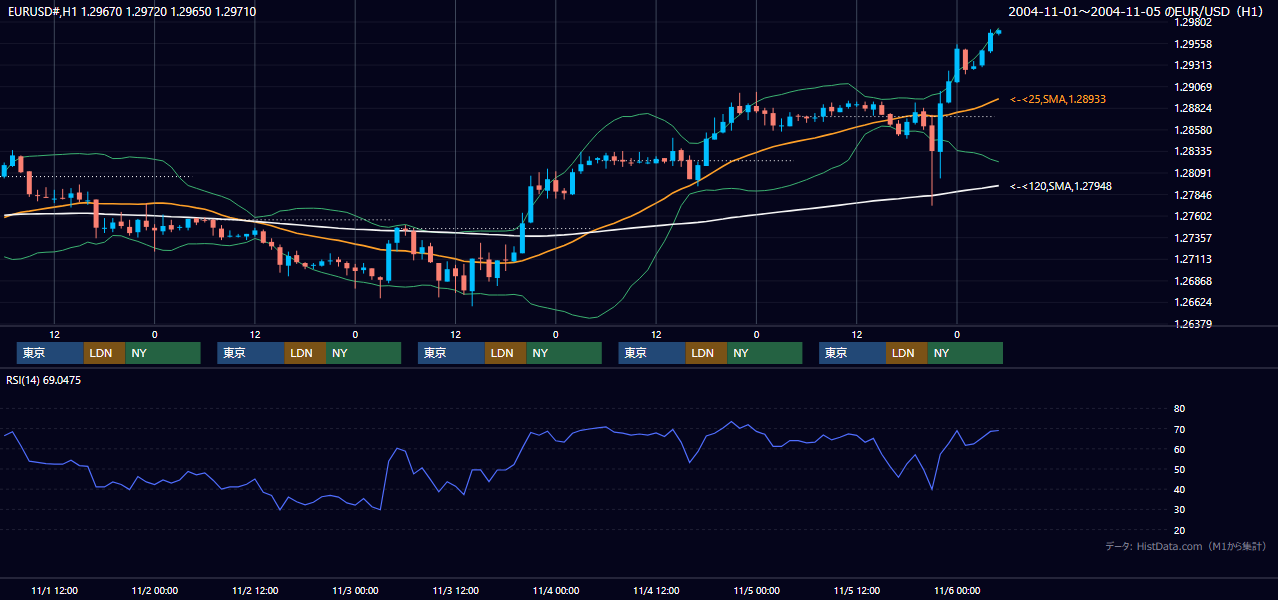Click the 1.26868 price axis value
Viewport: 1278px width, 600px height.
(1193, 281)
